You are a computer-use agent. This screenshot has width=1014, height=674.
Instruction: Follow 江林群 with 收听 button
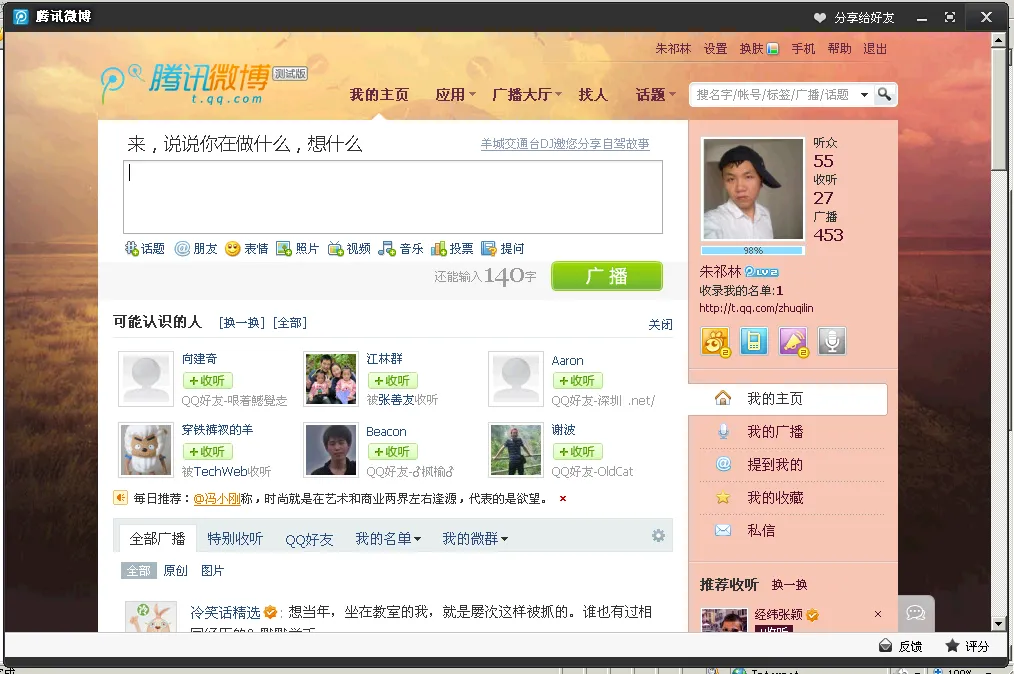392,381
